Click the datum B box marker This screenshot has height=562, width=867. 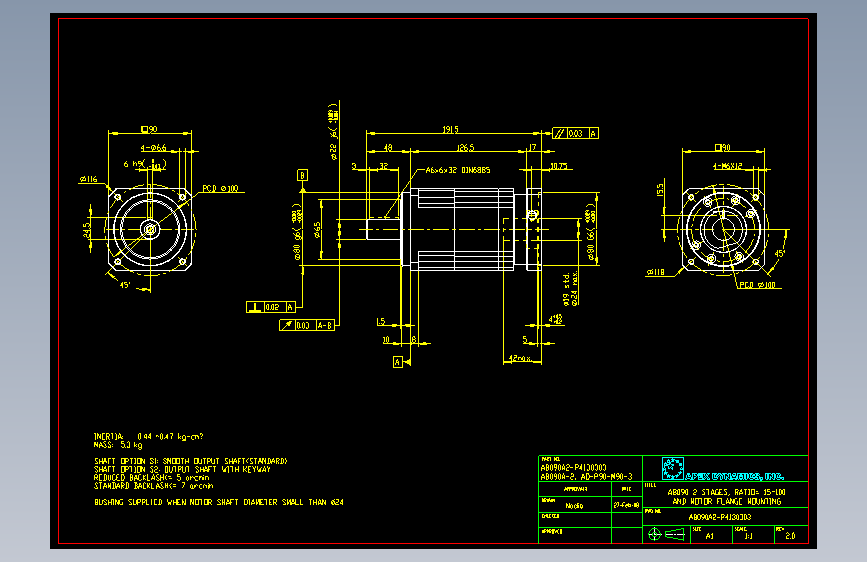[302, 175]
